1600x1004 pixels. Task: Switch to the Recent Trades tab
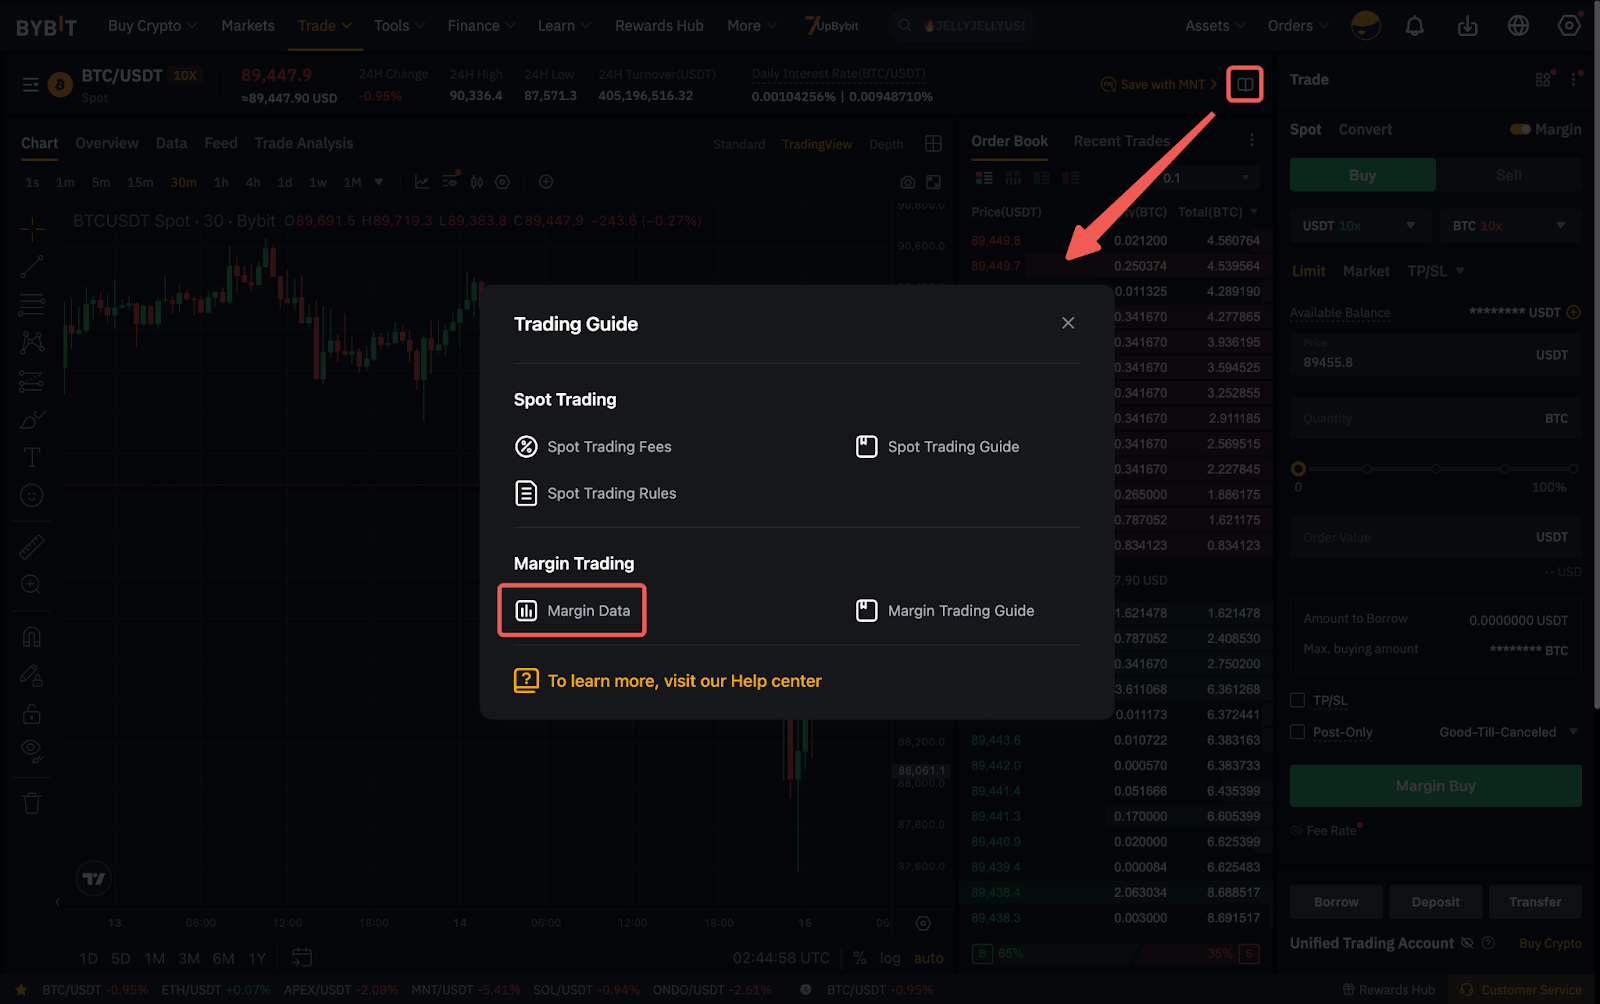[1121, 141]
